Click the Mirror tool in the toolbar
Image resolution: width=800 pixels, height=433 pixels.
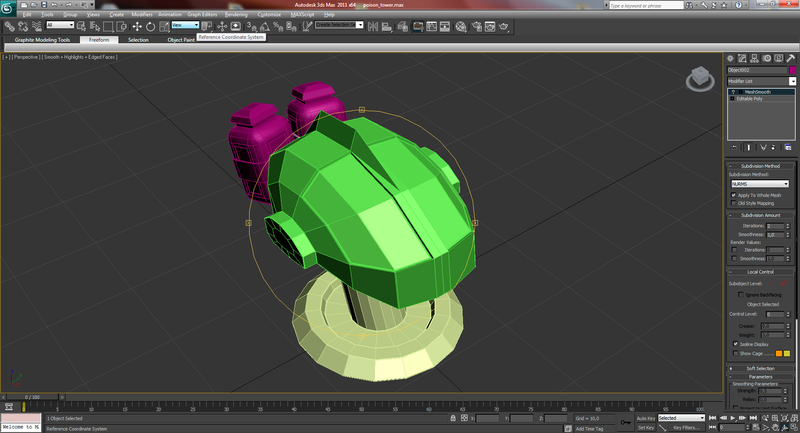tap(373, 27)
